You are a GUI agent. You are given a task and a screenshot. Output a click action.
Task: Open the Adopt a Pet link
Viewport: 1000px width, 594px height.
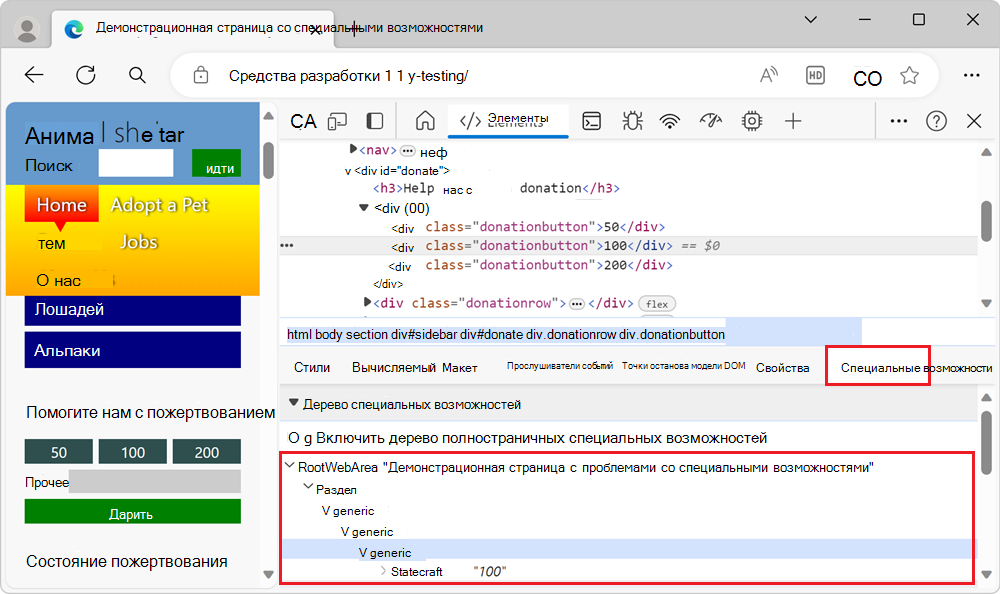(159, 204)
